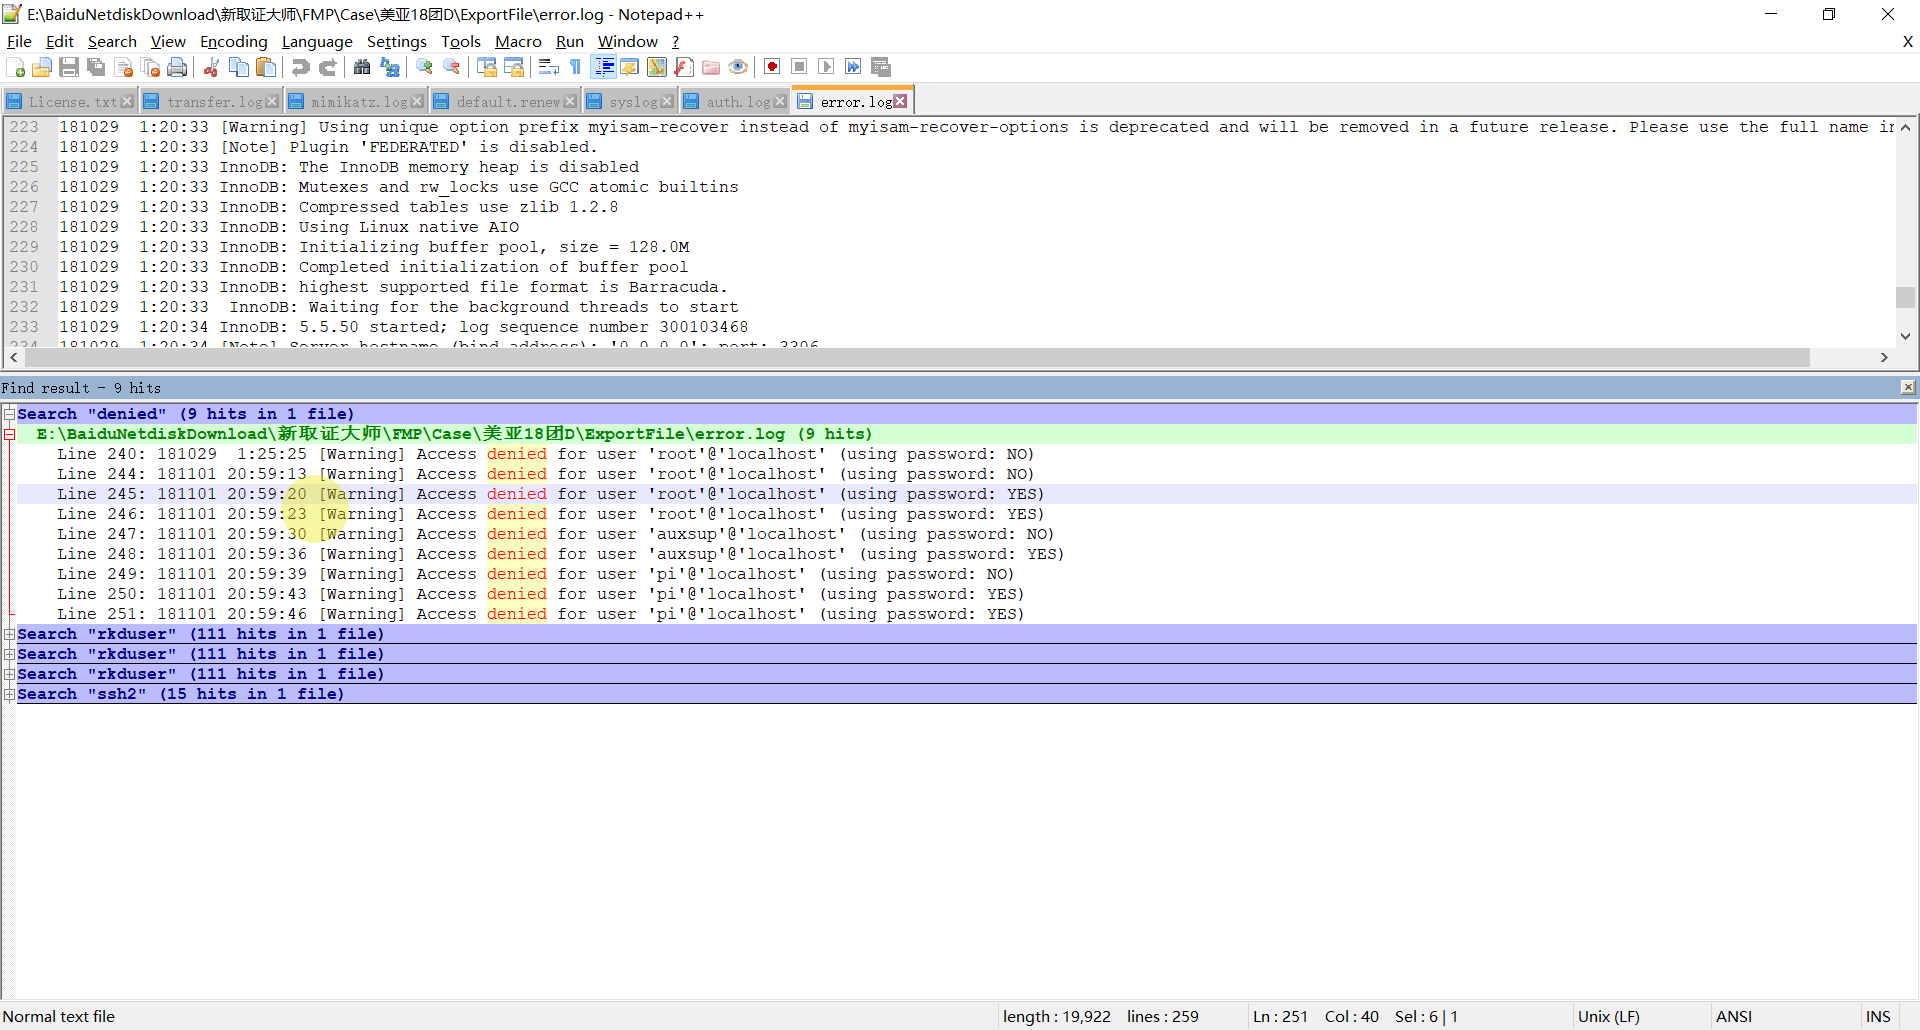The width and height of the screenshot is (1920, 1030).
Task: Click the Save All toolbar icon
Action: (96, 67)
